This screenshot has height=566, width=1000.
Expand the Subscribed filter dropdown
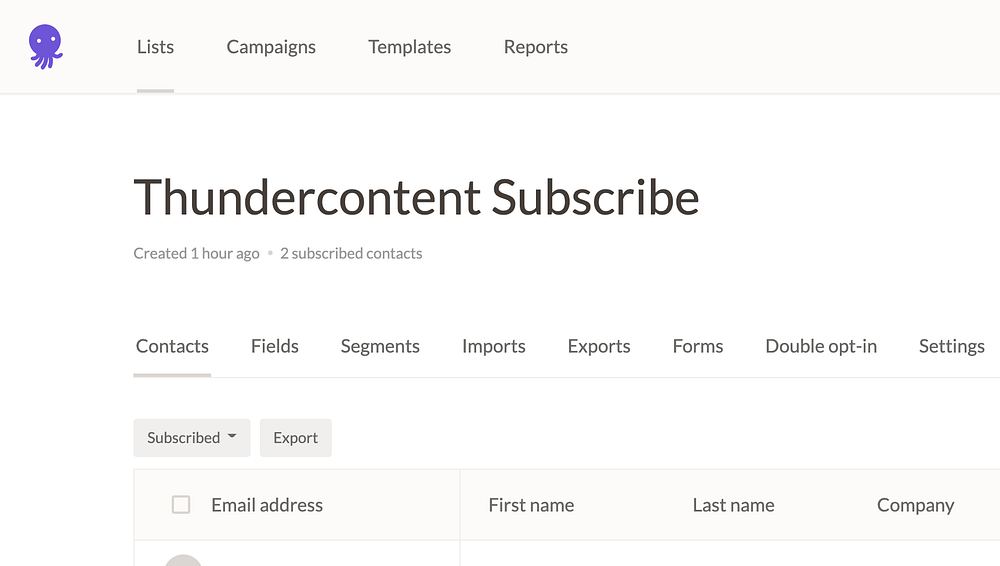click(x=192, y=438)
